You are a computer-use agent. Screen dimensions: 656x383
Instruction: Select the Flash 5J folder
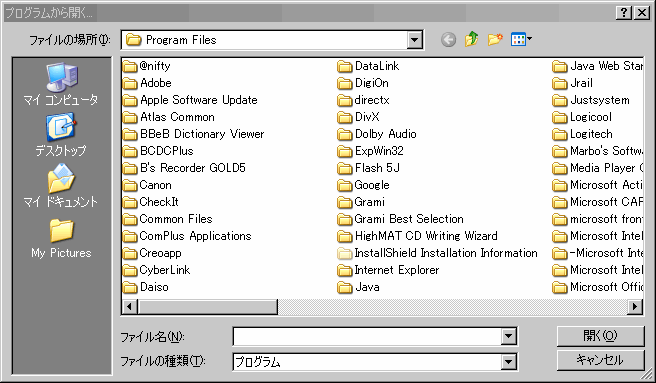369,168
